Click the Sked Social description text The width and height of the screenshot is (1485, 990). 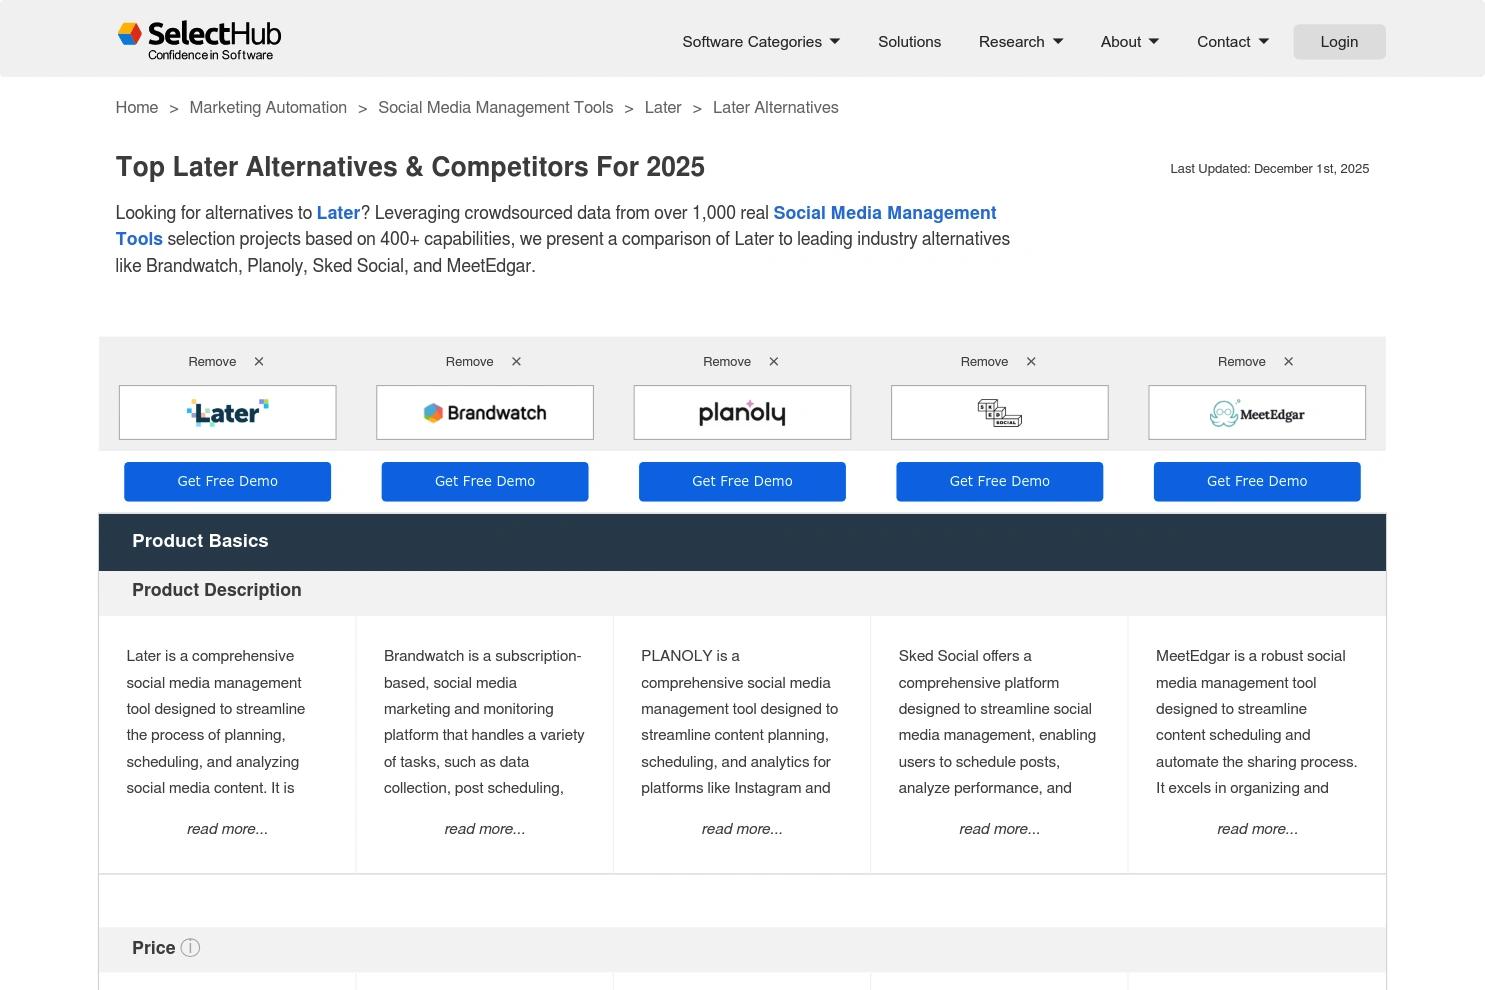(x=998, y=722)
